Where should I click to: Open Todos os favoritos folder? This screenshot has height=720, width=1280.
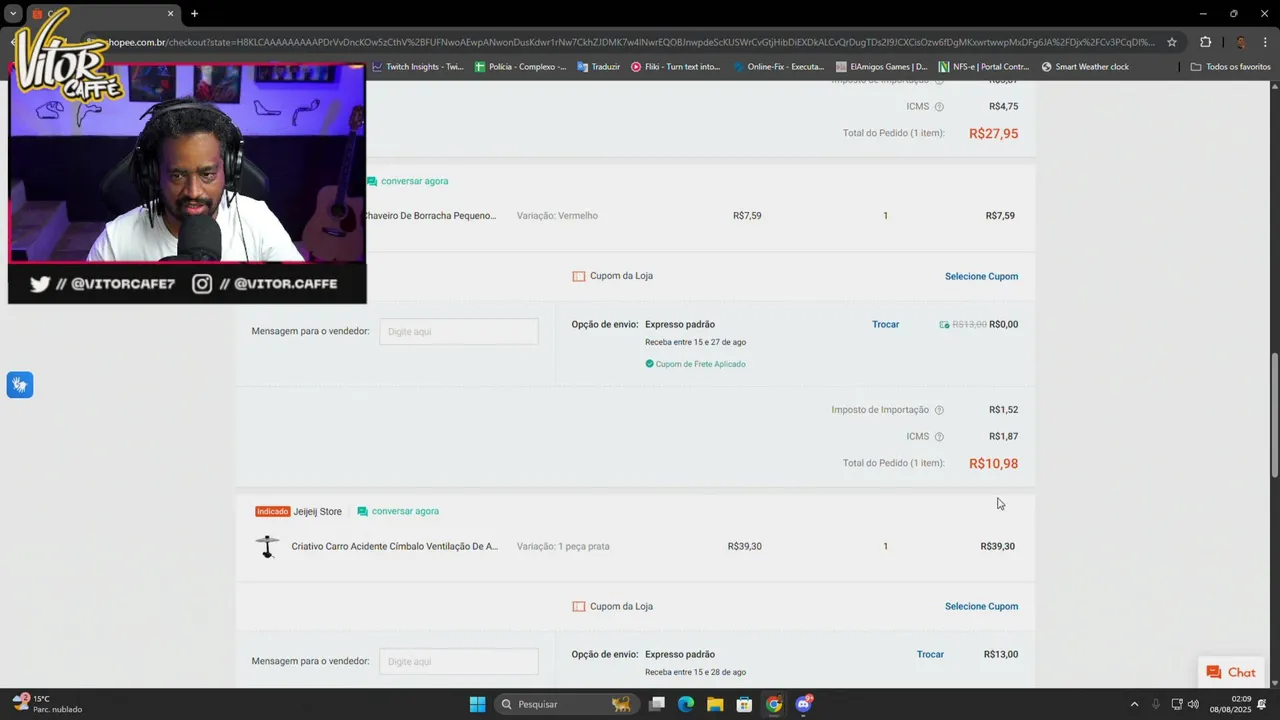tap(1230, 67)
